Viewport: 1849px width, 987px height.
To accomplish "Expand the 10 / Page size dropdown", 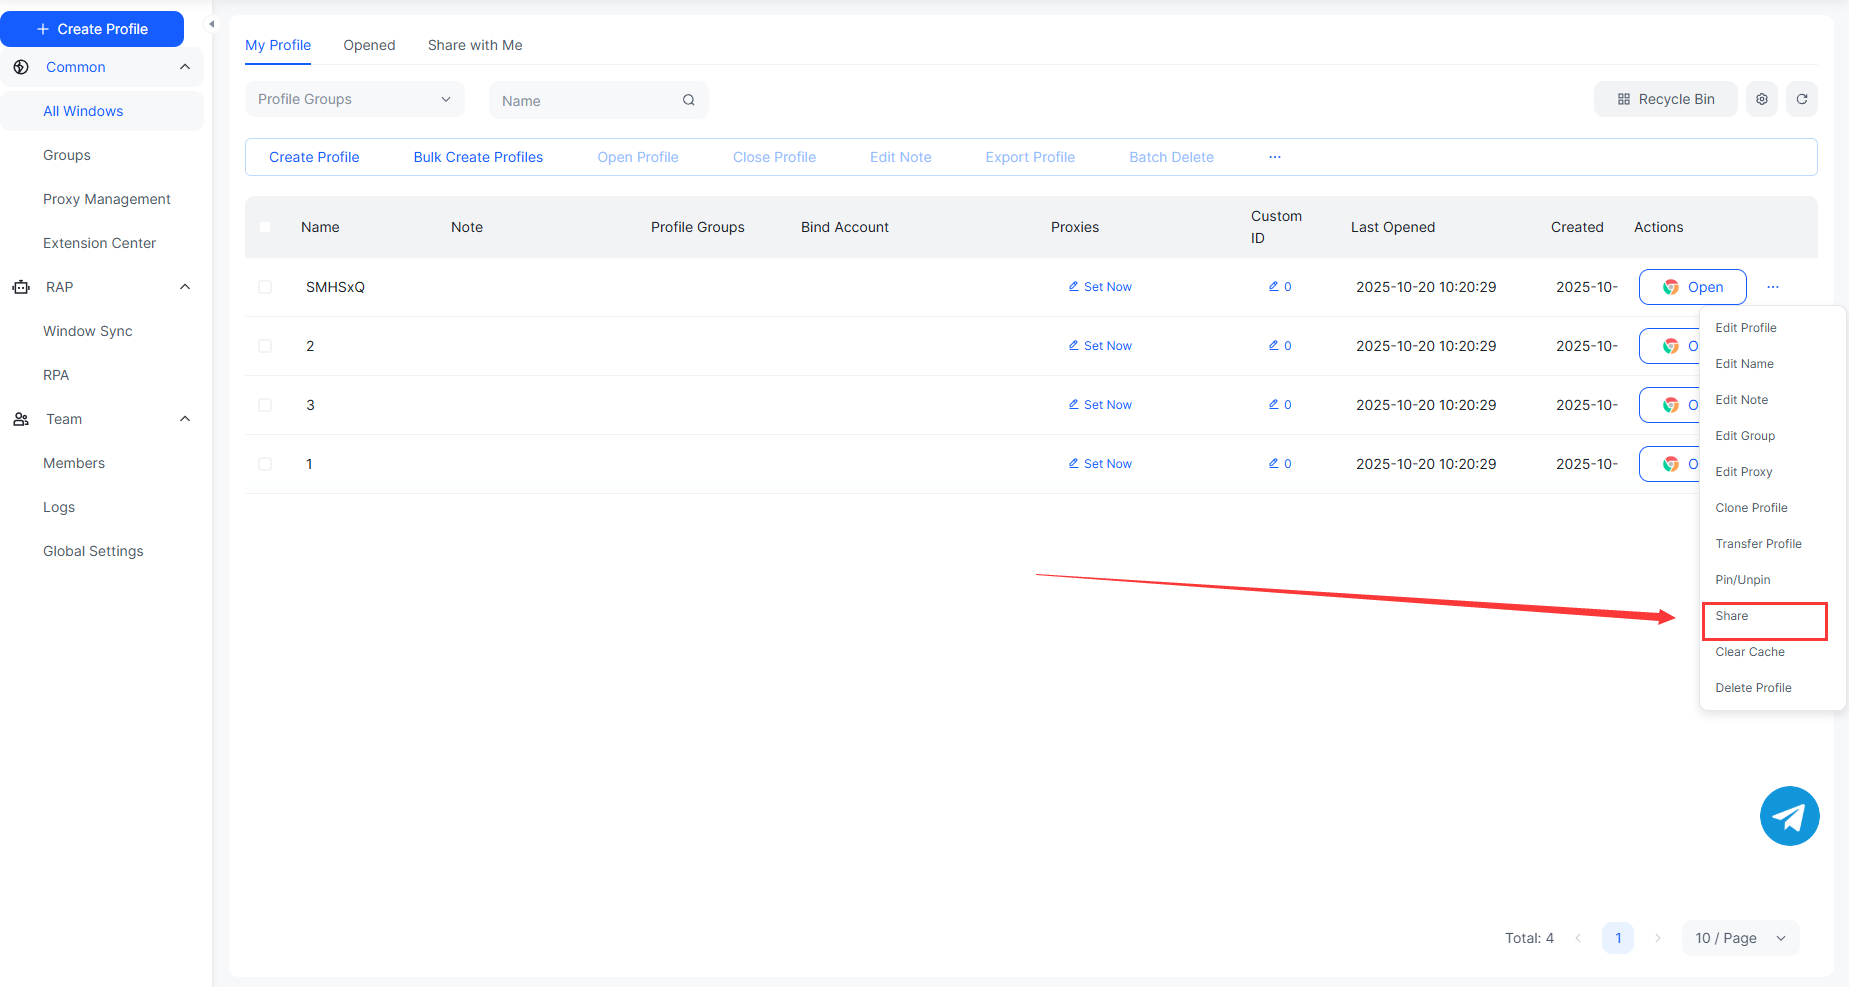I will coord(1740,938).
